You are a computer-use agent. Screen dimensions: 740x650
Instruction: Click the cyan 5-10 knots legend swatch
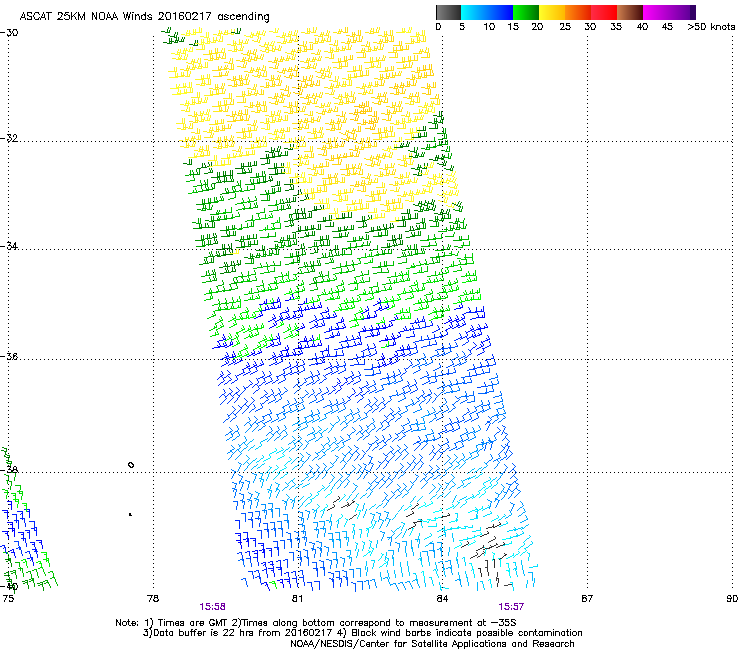473,12
